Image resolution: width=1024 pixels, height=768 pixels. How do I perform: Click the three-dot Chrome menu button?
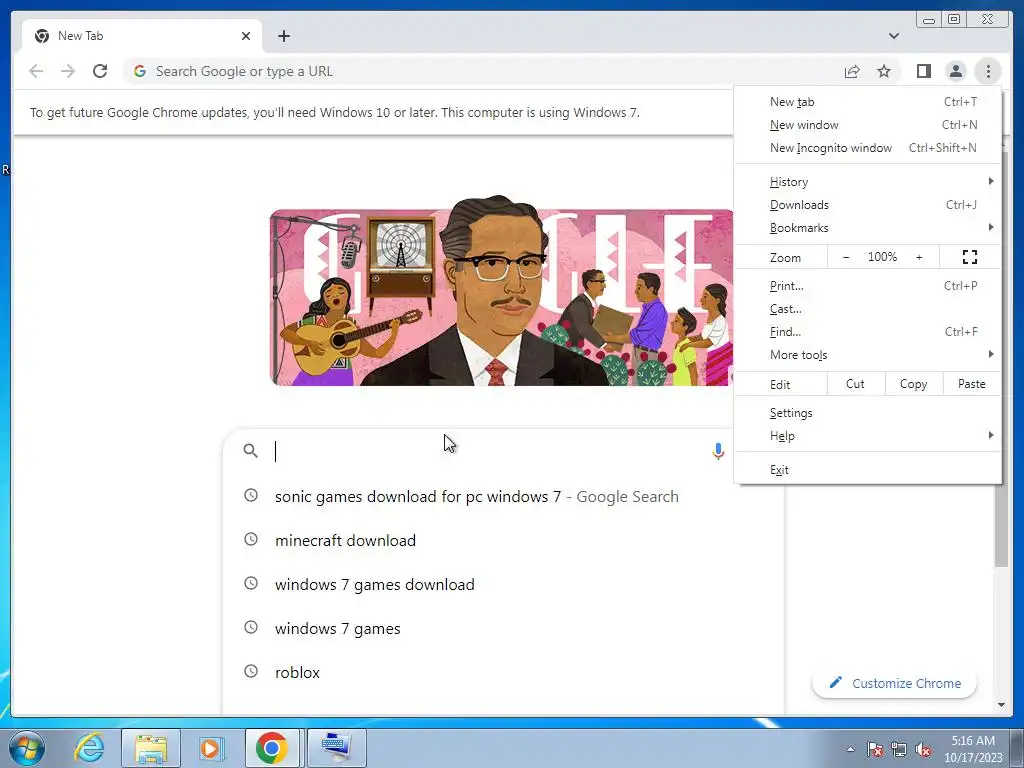pyautogui.click(x=988, y=71)
